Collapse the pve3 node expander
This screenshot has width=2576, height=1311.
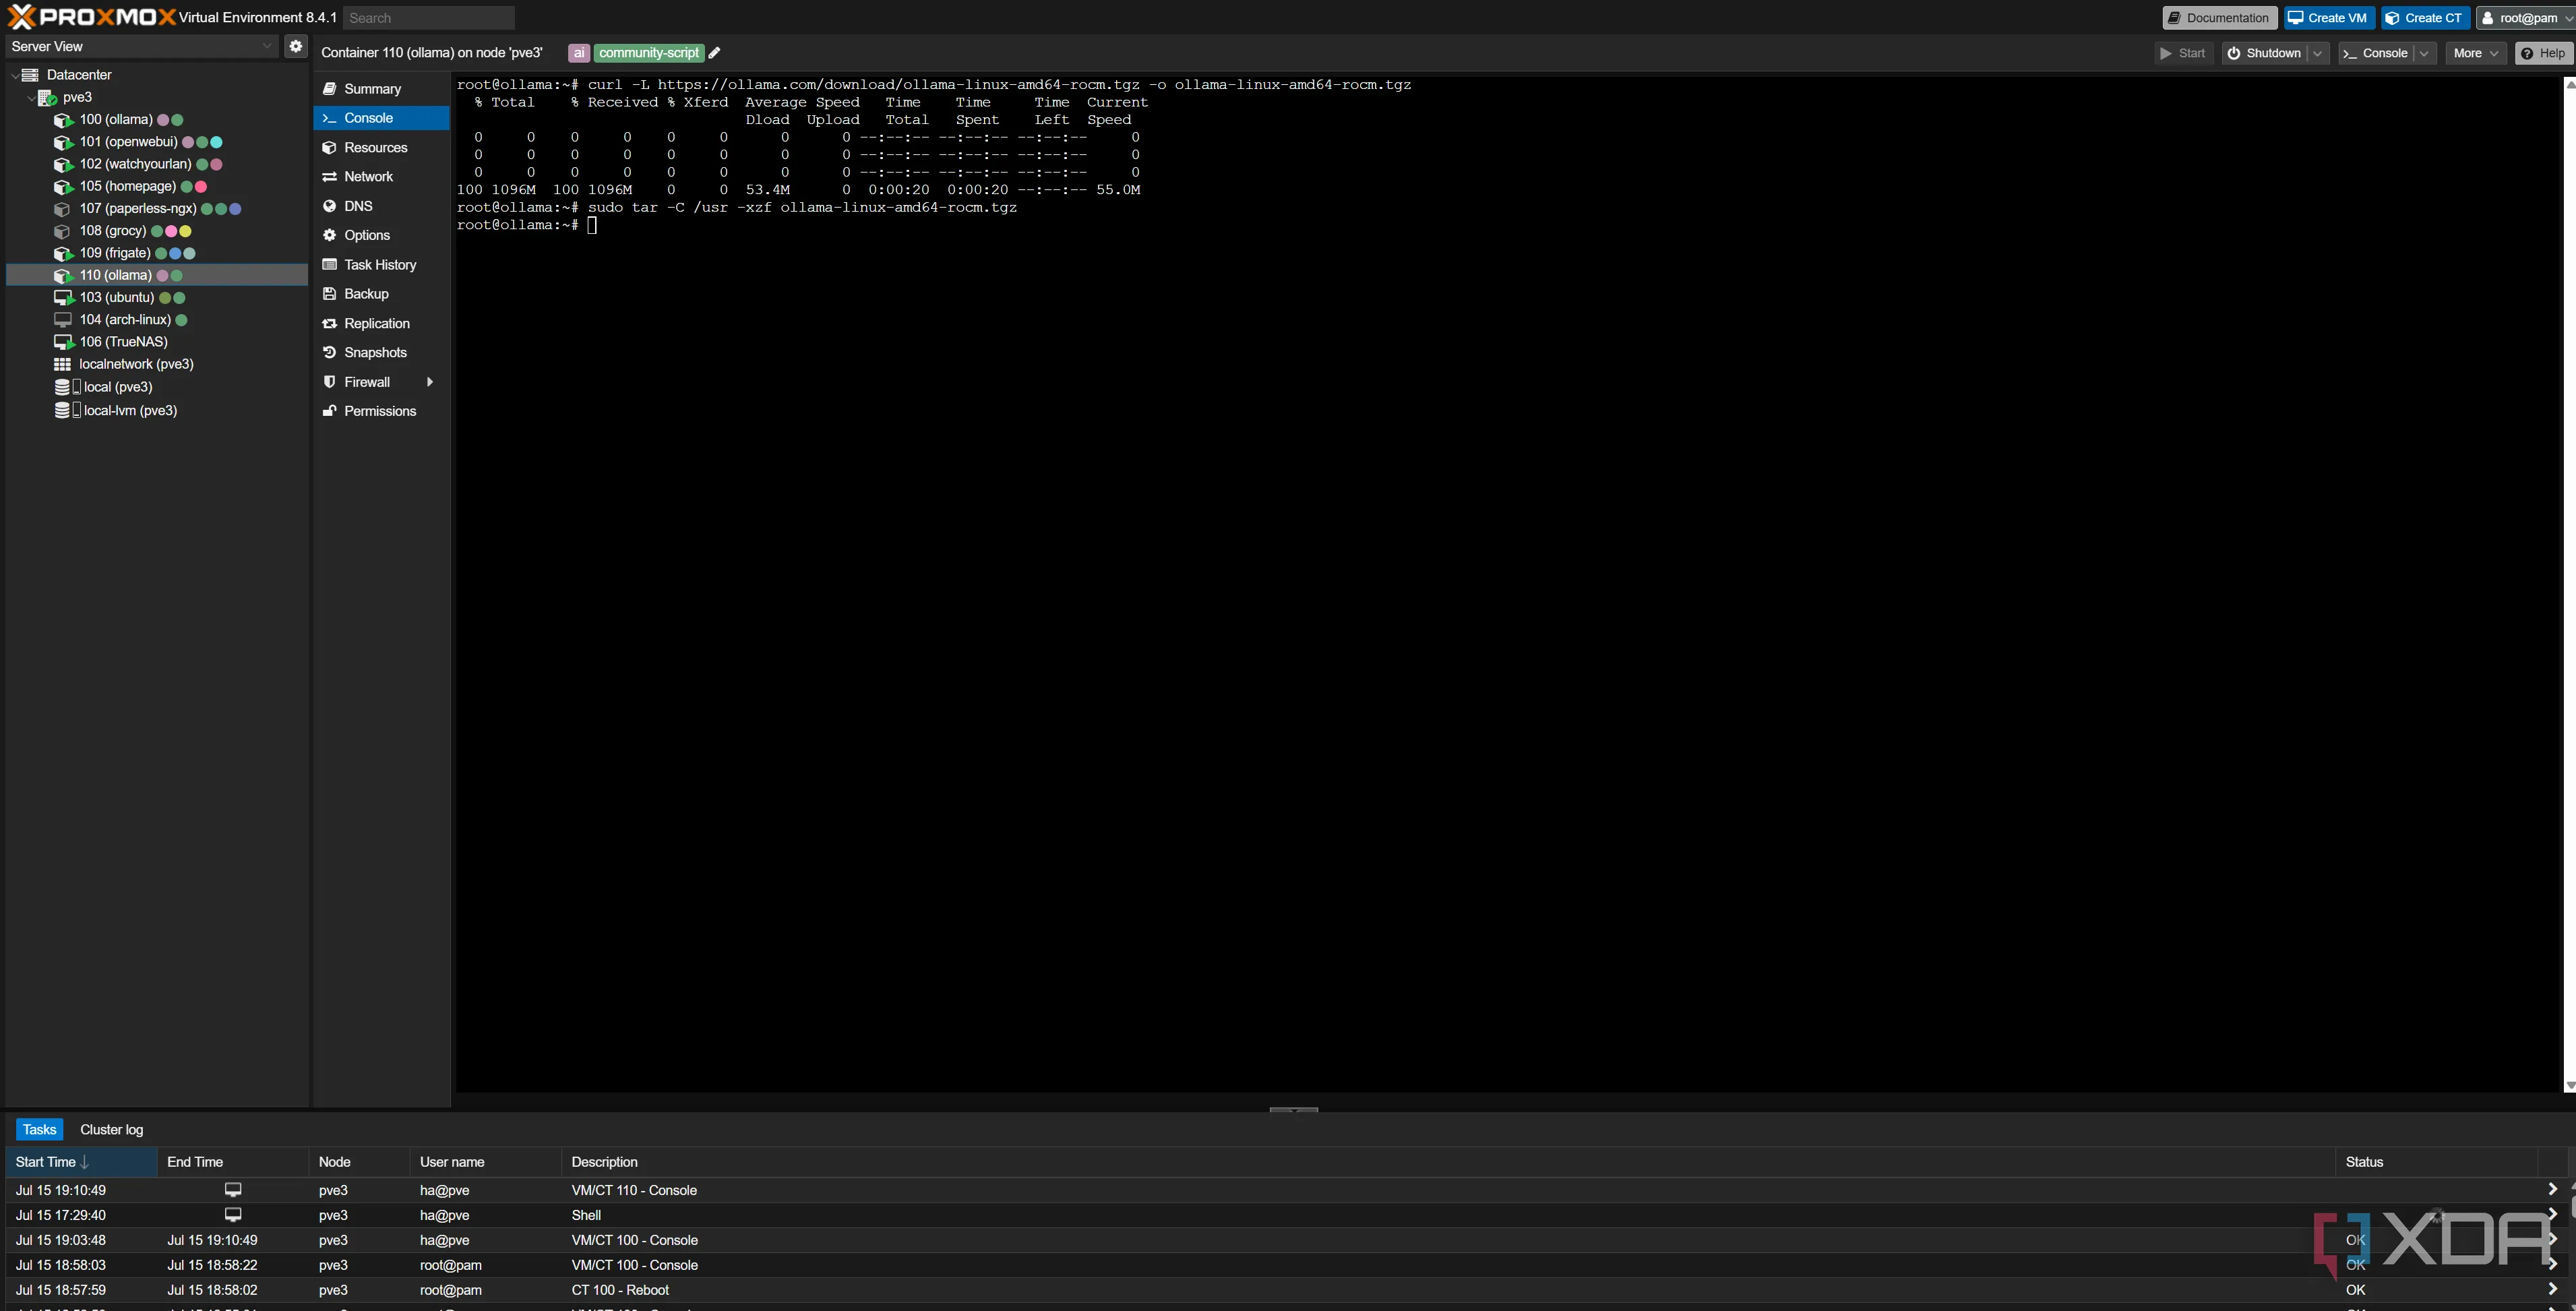(x=30, y=98)
